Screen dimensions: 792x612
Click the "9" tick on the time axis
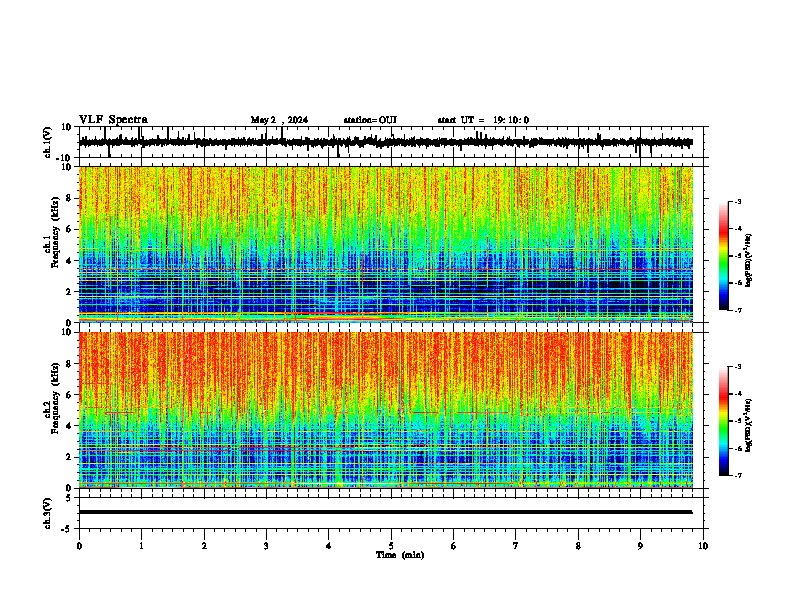[640, 546]
